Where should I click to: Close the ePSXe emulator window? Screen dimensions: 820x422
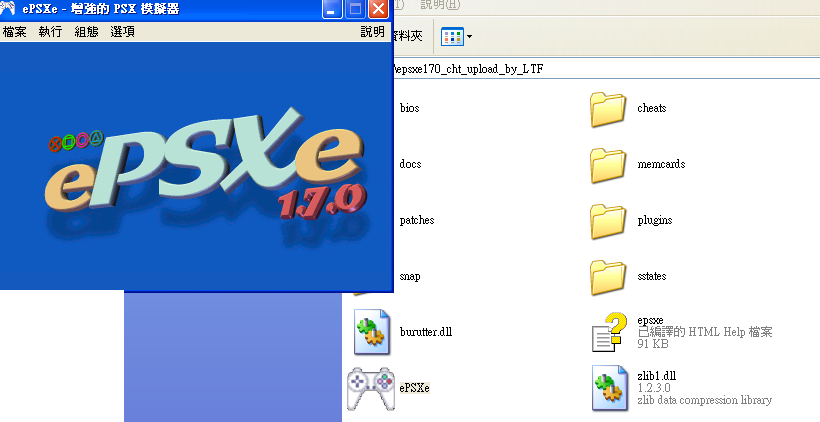[x=378, y=9]
